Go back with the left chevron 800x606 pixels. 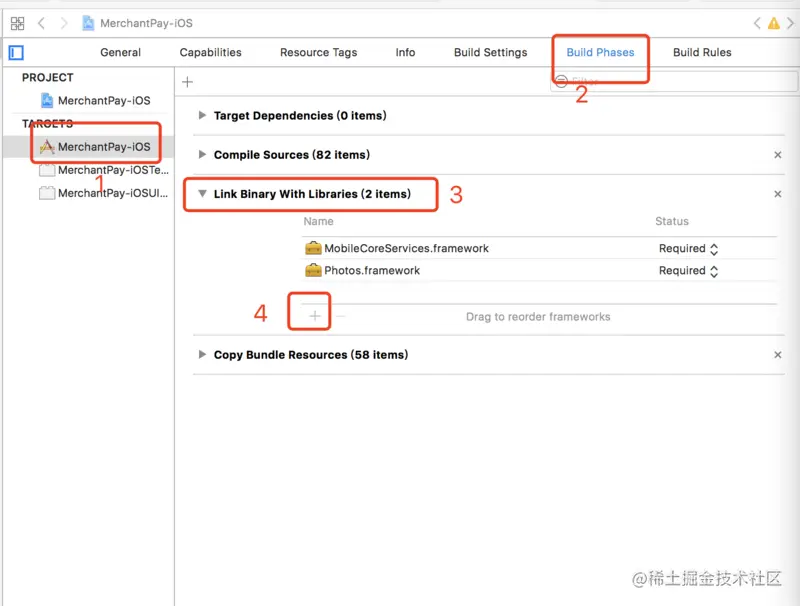pos(42,23)
